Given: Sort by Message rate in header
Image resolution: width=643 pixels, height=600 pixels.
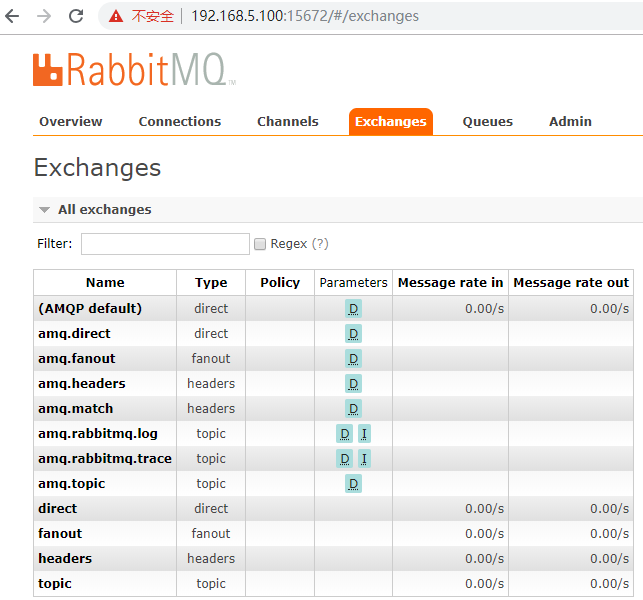Looking at the screenshot, I should pyautogui.click(x=450, y=283).
